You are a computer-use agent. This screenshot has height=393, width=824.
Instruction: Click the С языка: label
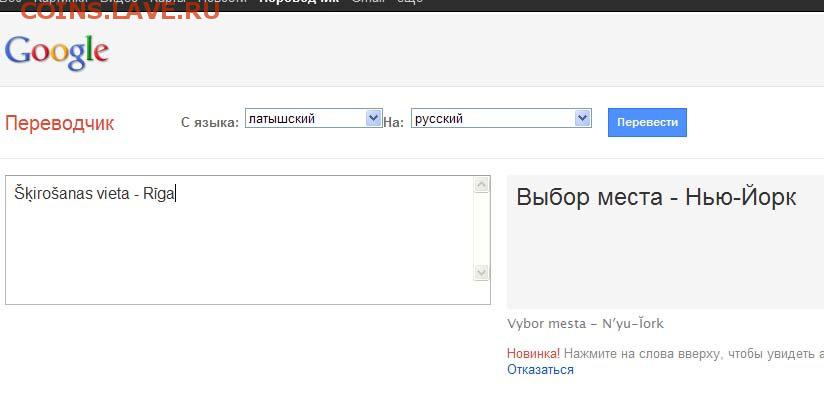210,123
